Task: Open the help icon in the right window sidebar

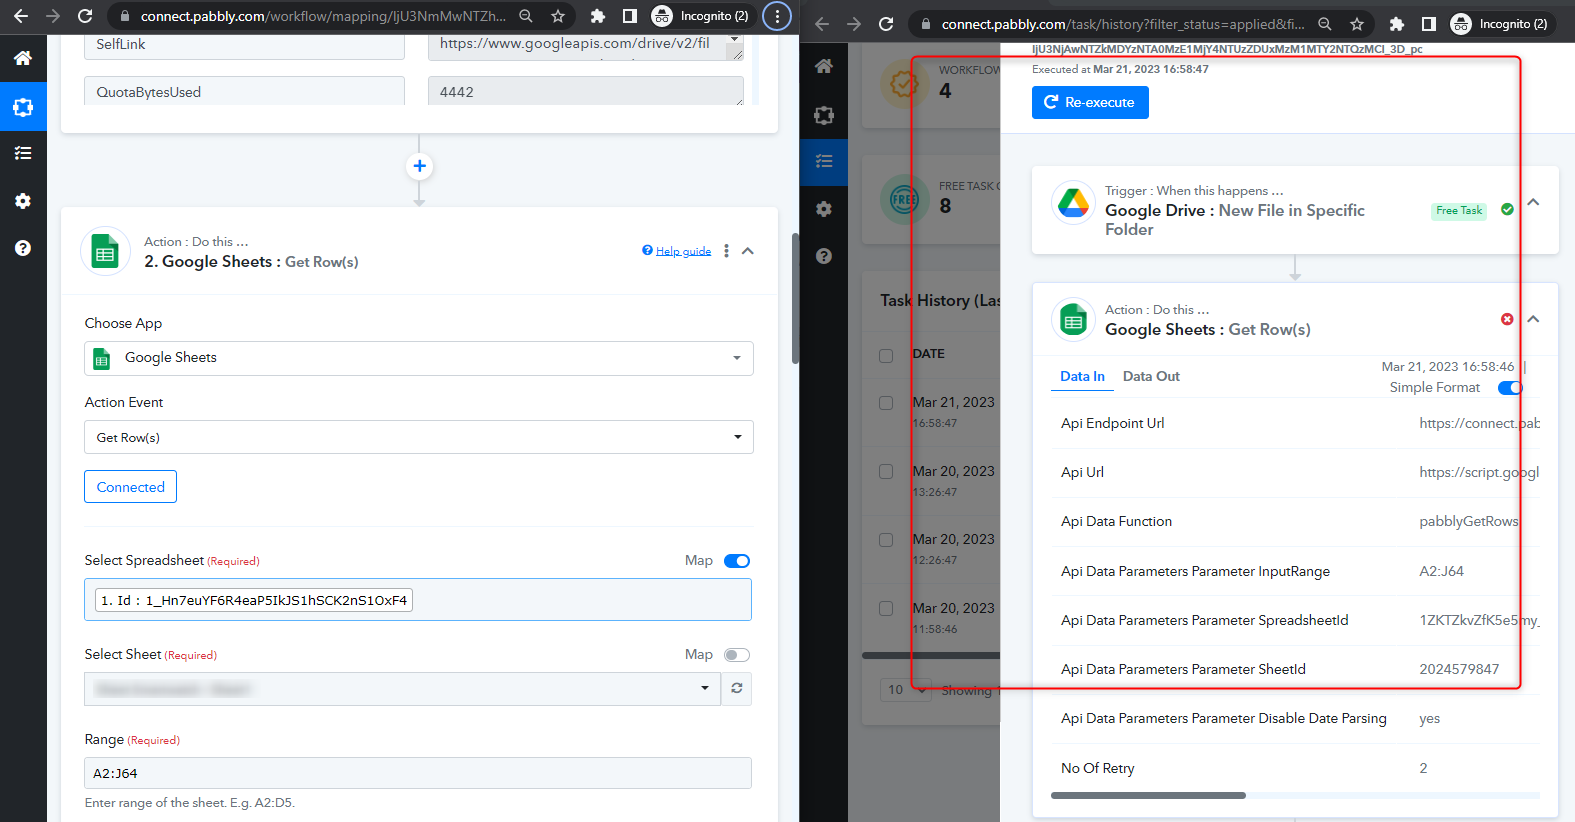Action: [824, 256]
